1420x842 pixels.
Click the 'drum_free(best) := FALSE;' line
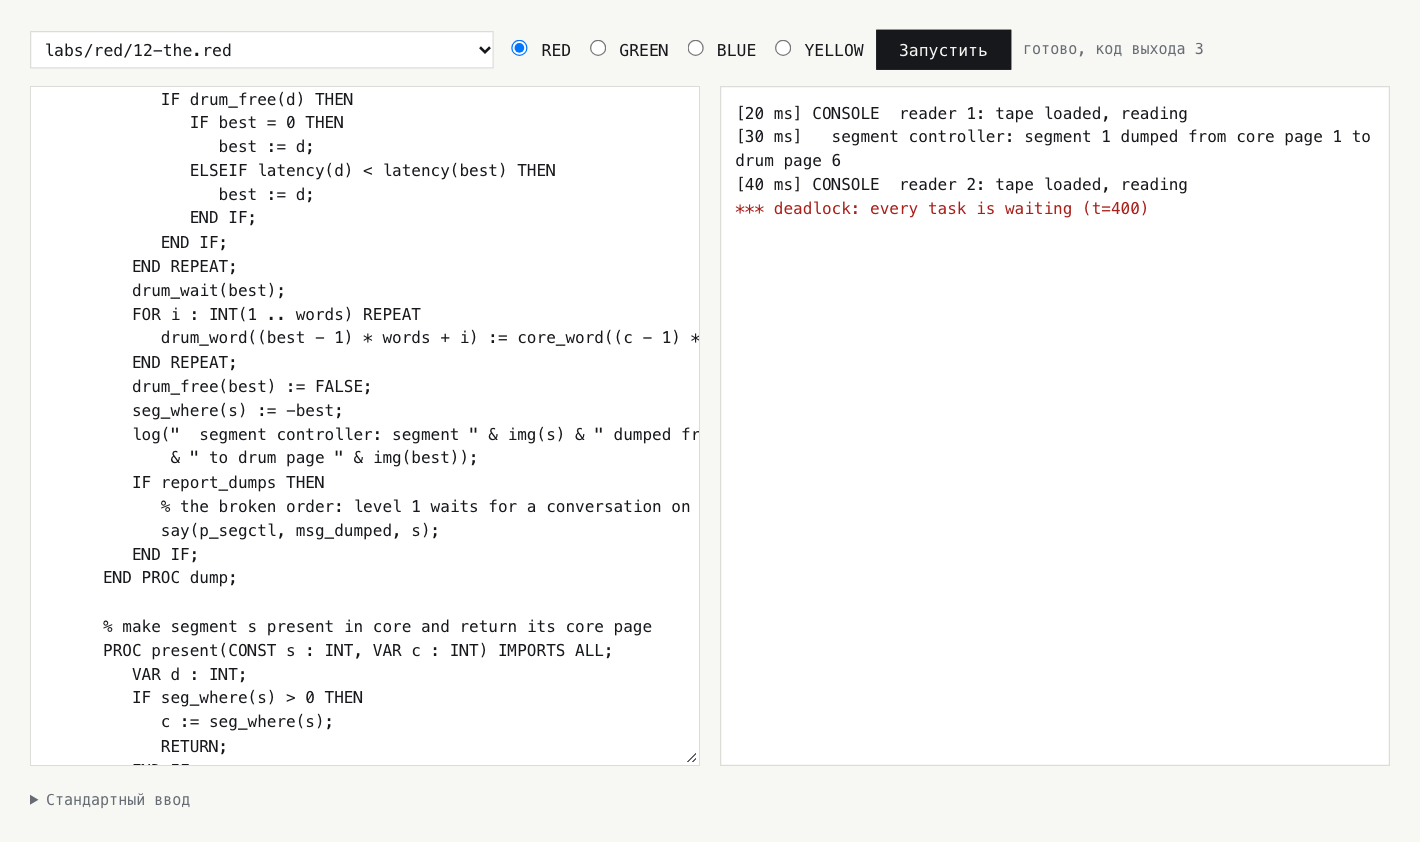[x=252, y=387]
